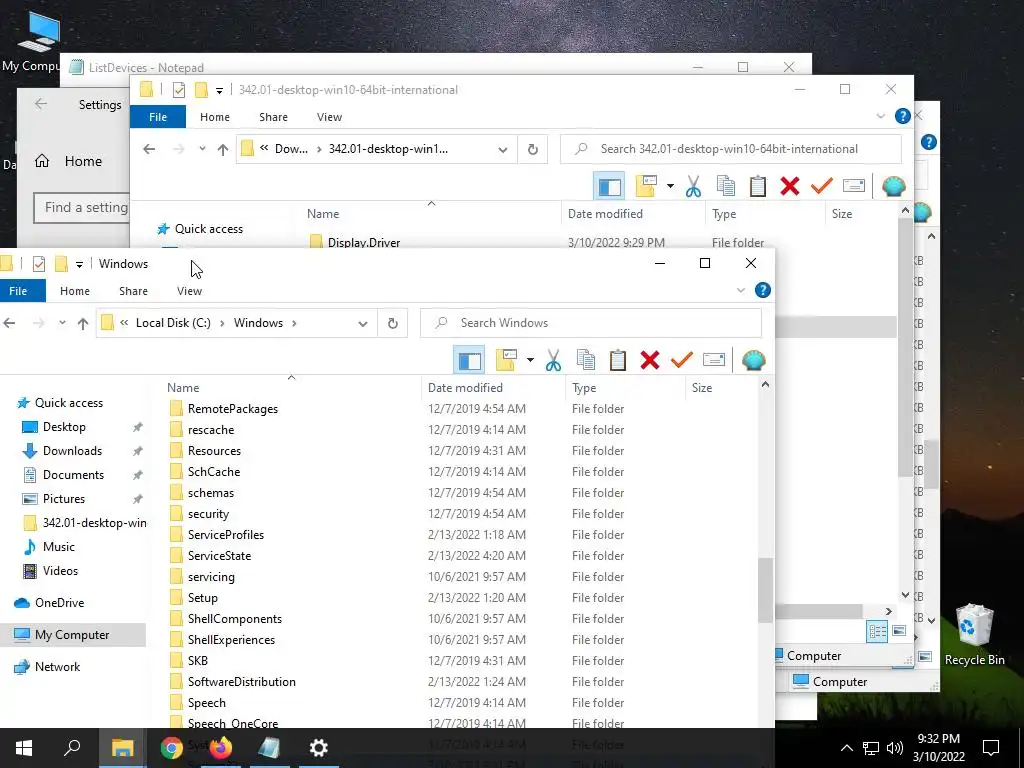Click Search Windows input field

[591, 323]
